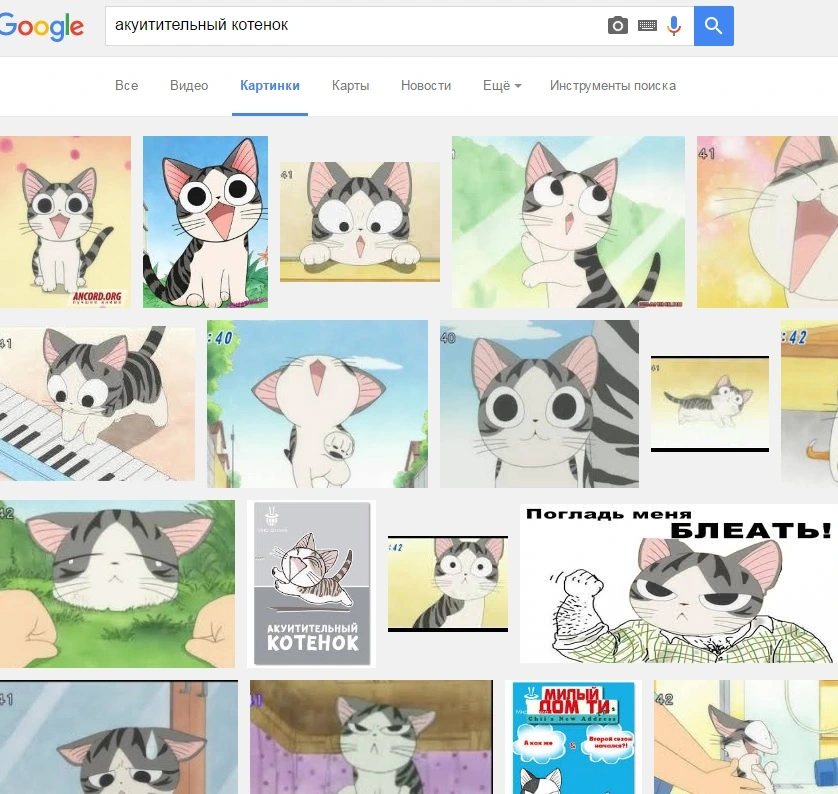Screen dimensions: 838x794
Task: Open thumbnail of frowning kitten on purple background
Action: click(x=371, y=737)
